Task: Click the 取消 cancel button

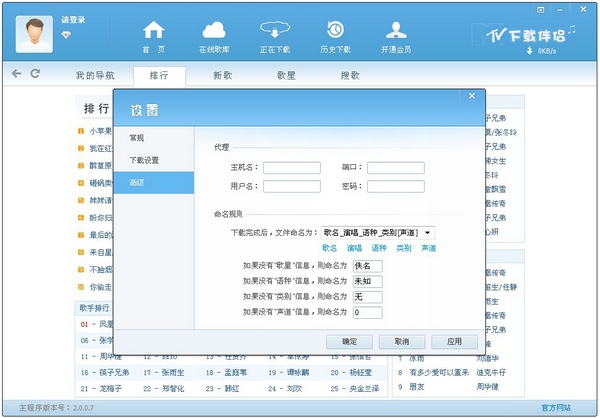Action: coord(401,341)
